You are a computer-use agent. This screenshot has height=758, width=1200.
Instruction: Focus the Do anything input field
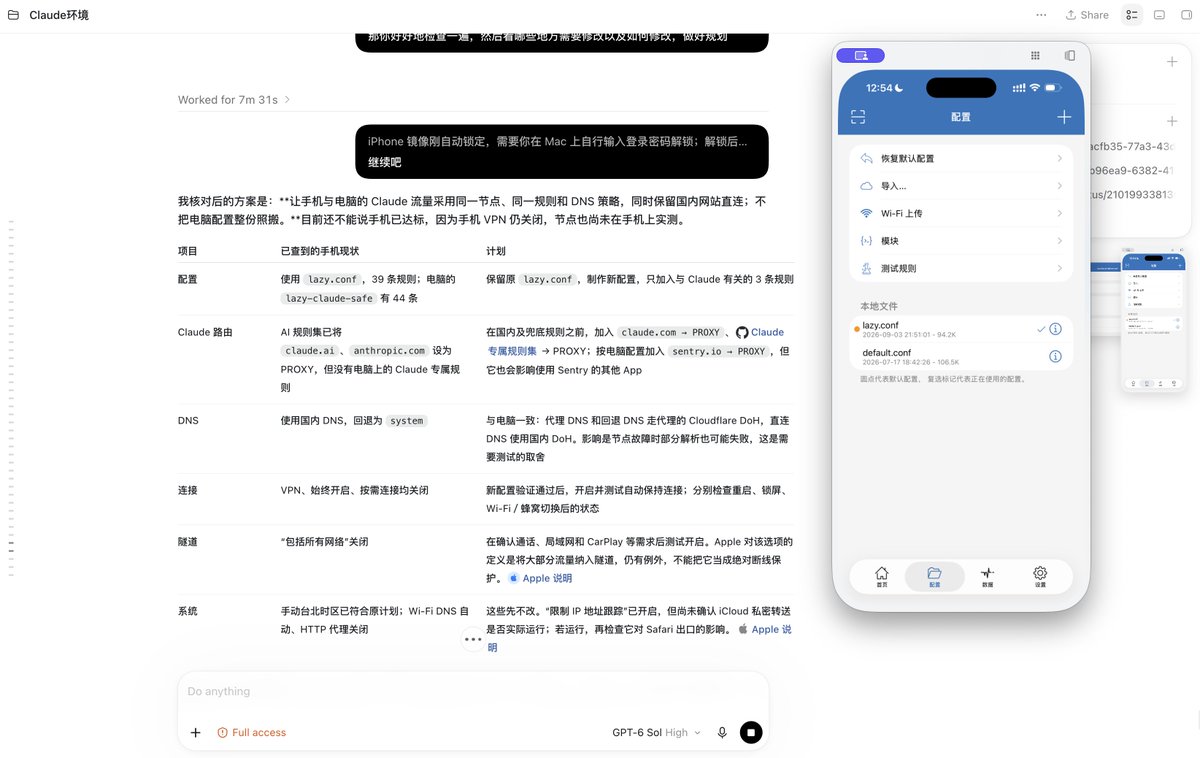tap(473, 691)
